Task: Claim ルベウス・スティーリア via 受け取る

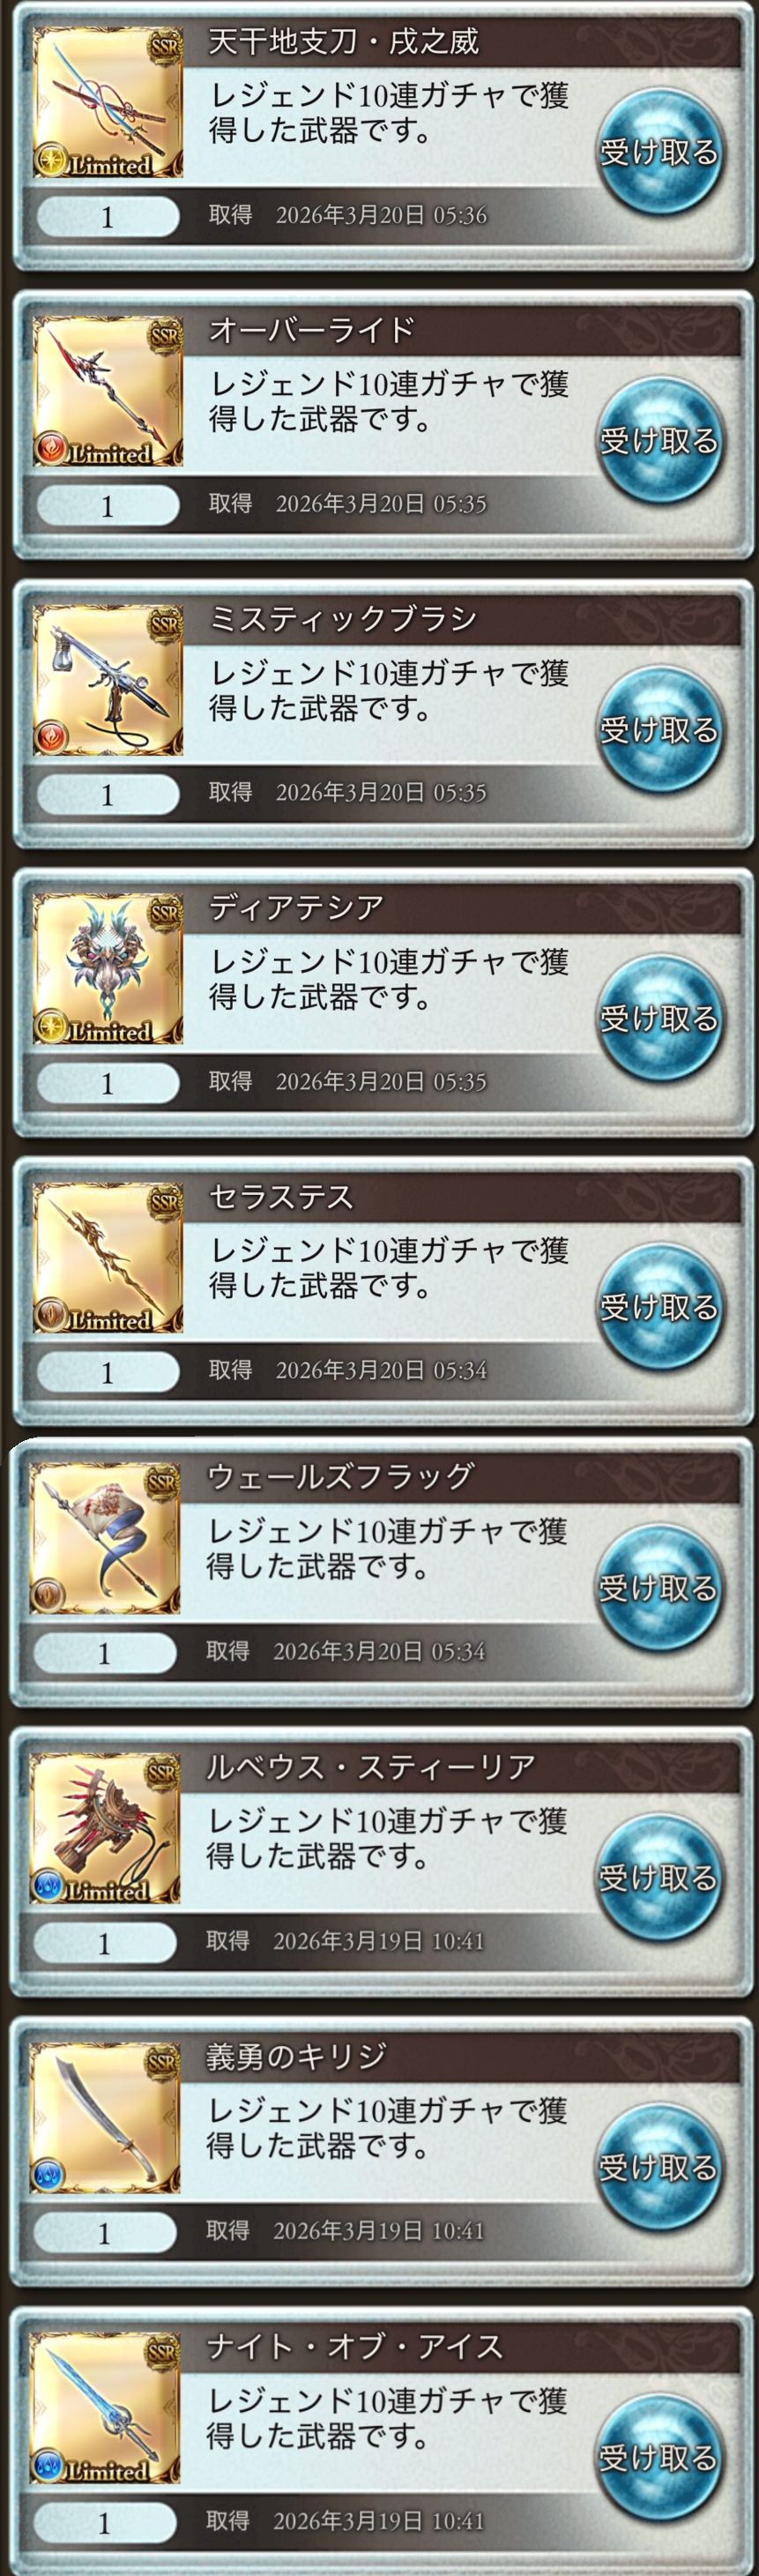Action: [x=658, y=1878]
